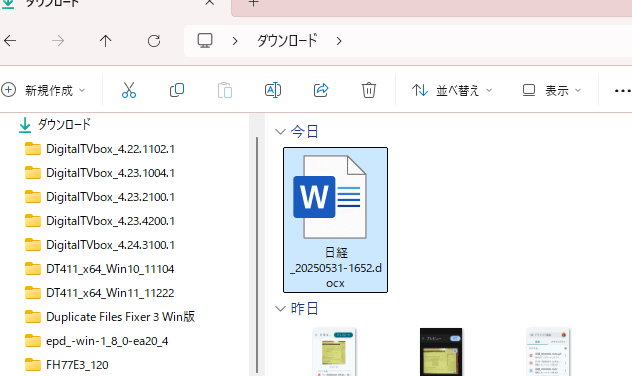Screen dimensions: 632x376
Task: Collapse the 昨日 group
Action: point(280,309)
